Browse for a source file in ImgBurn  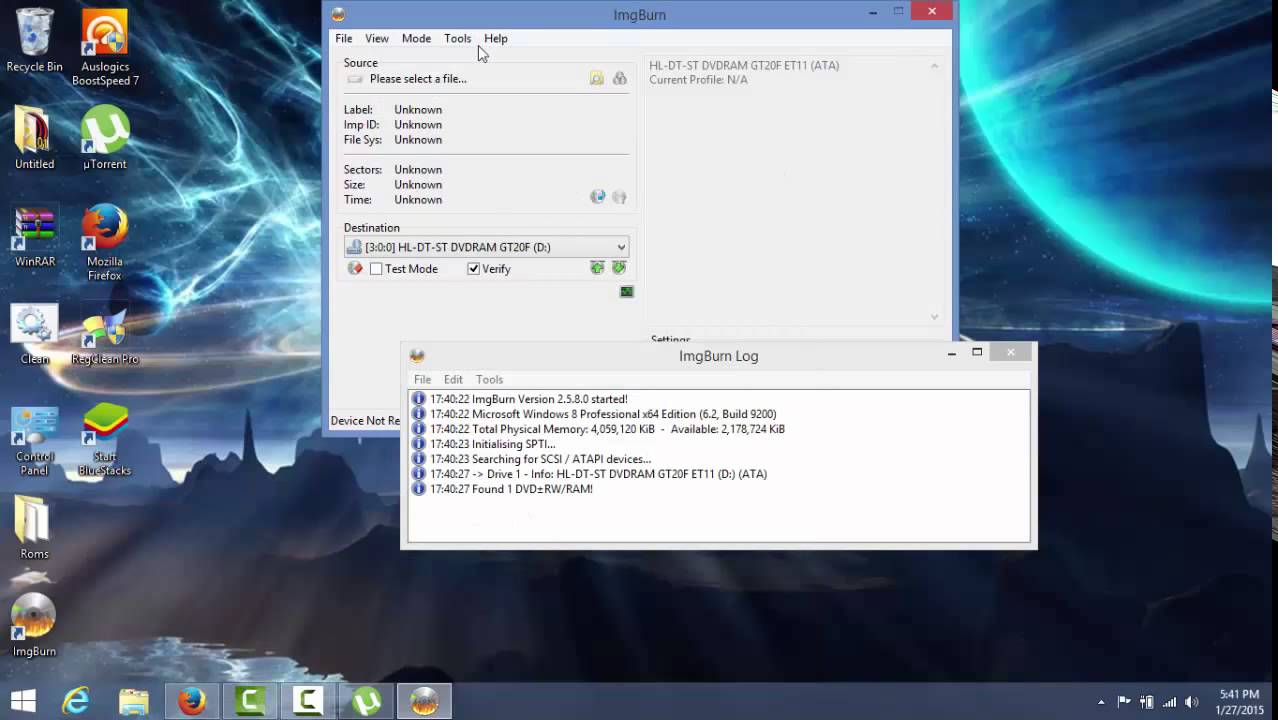[x=597, y=78]
